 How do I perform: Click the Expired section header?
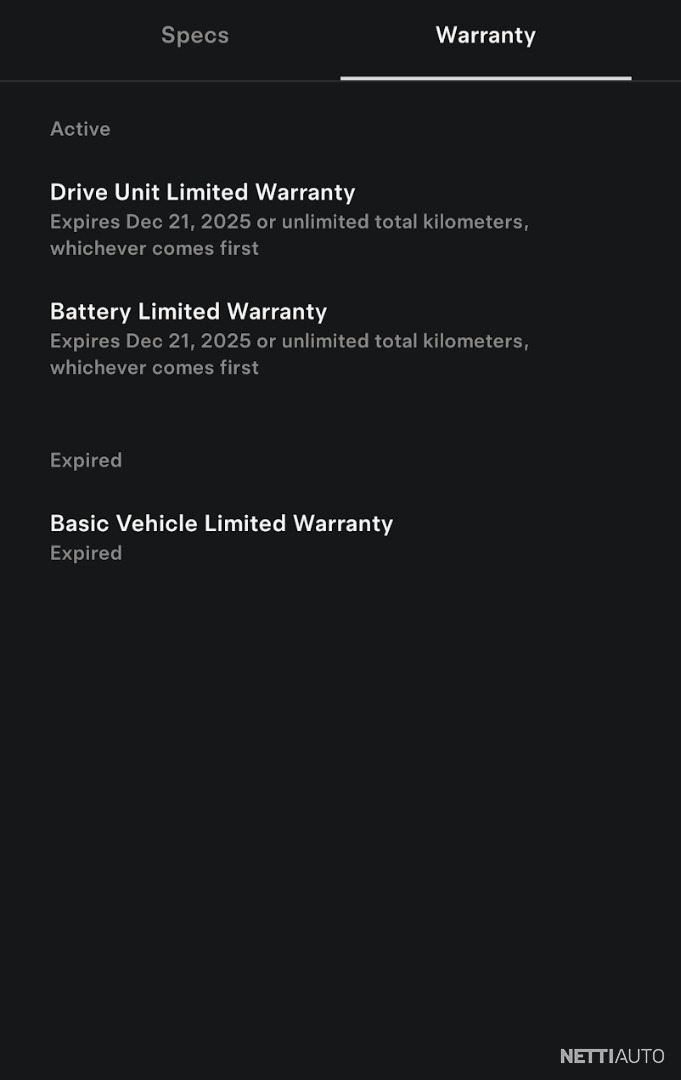[x=86, y=460]
